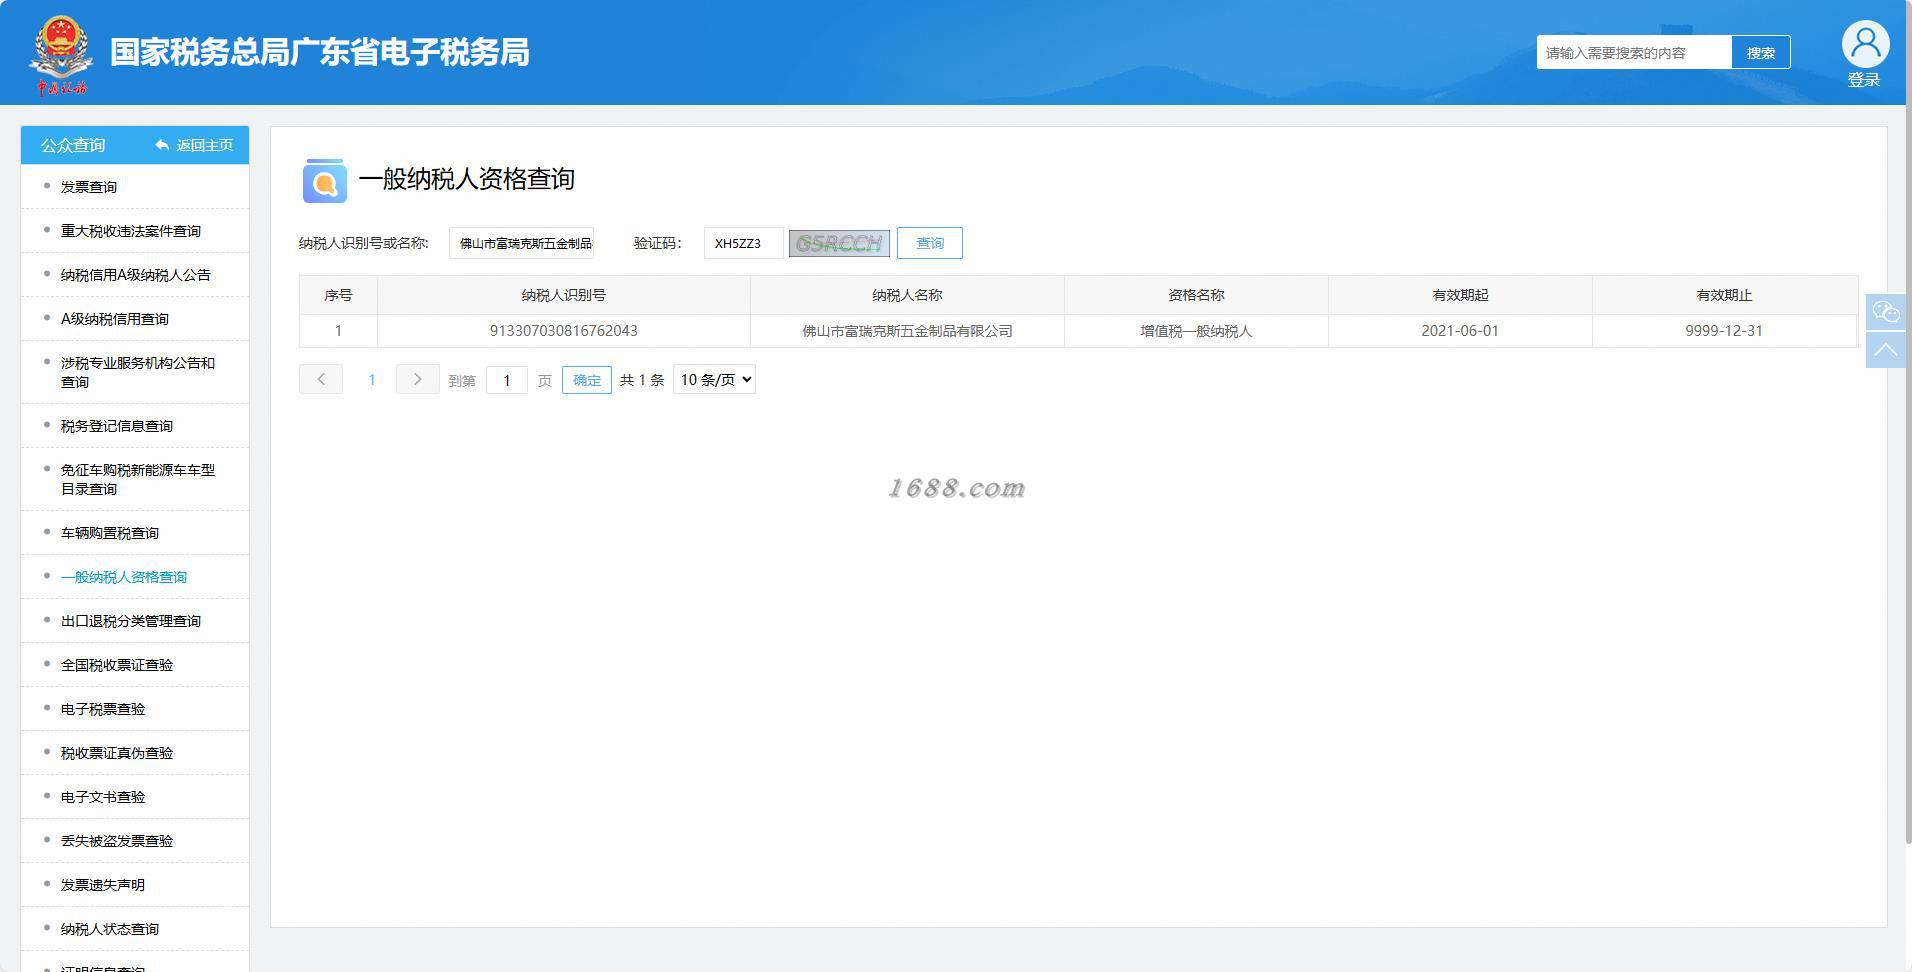Open 车辆购置税查询 from sidebar
This screenshot has width=1912, height=972.
(110, 533)
